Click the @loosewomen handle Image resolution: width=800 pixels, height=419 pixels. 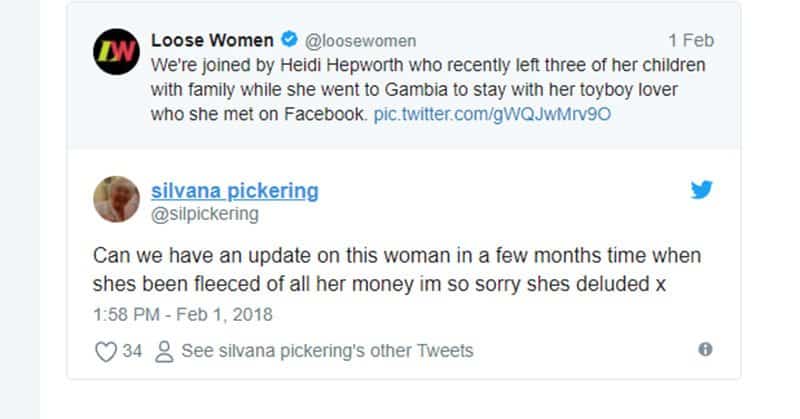pyautogui.click(x=360, y=40)
